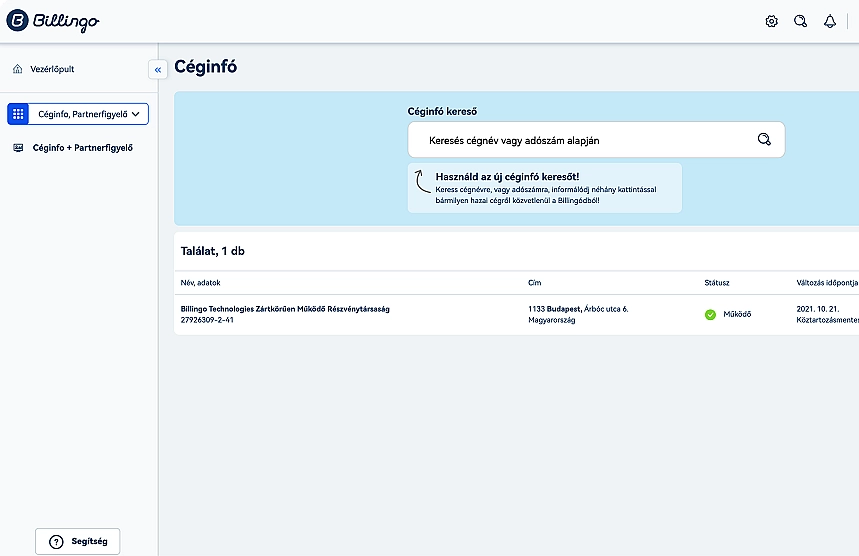Click the house icon beside Vezérlőpult

tap(18, 69)
